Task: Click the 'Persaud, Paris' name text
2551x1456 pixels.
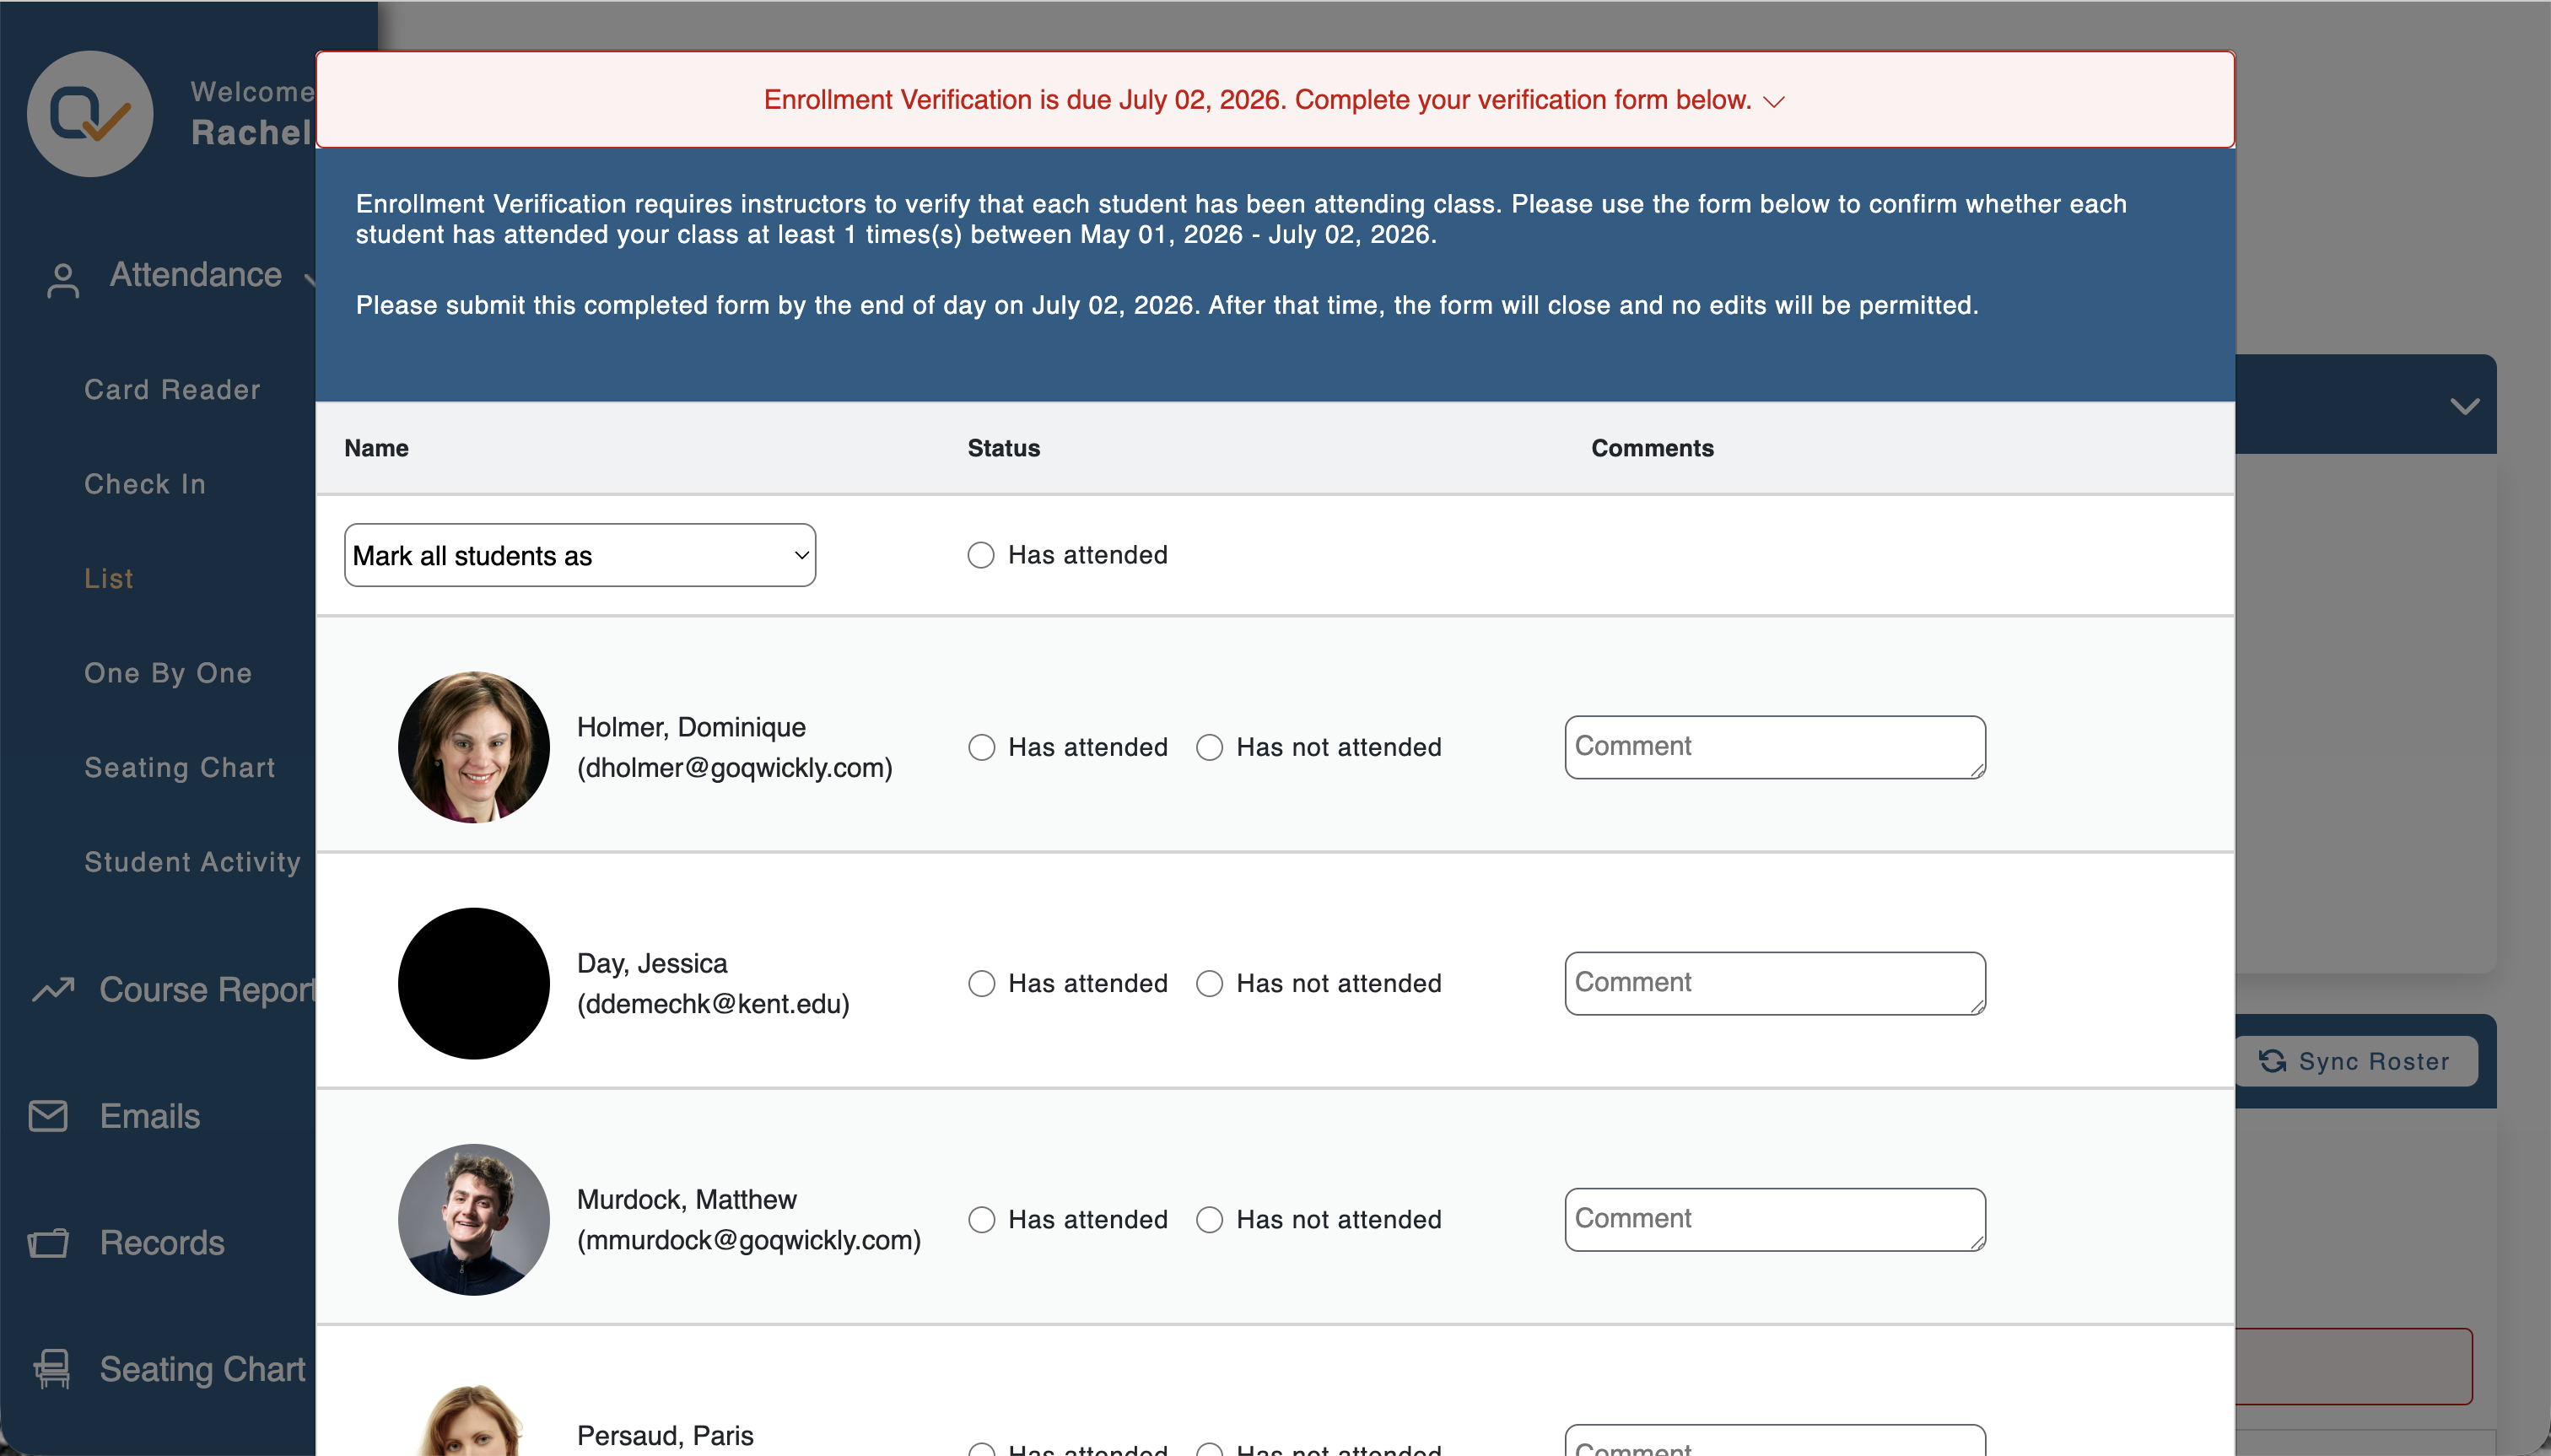Action: pyautogui.click(x=665, y=1435)
